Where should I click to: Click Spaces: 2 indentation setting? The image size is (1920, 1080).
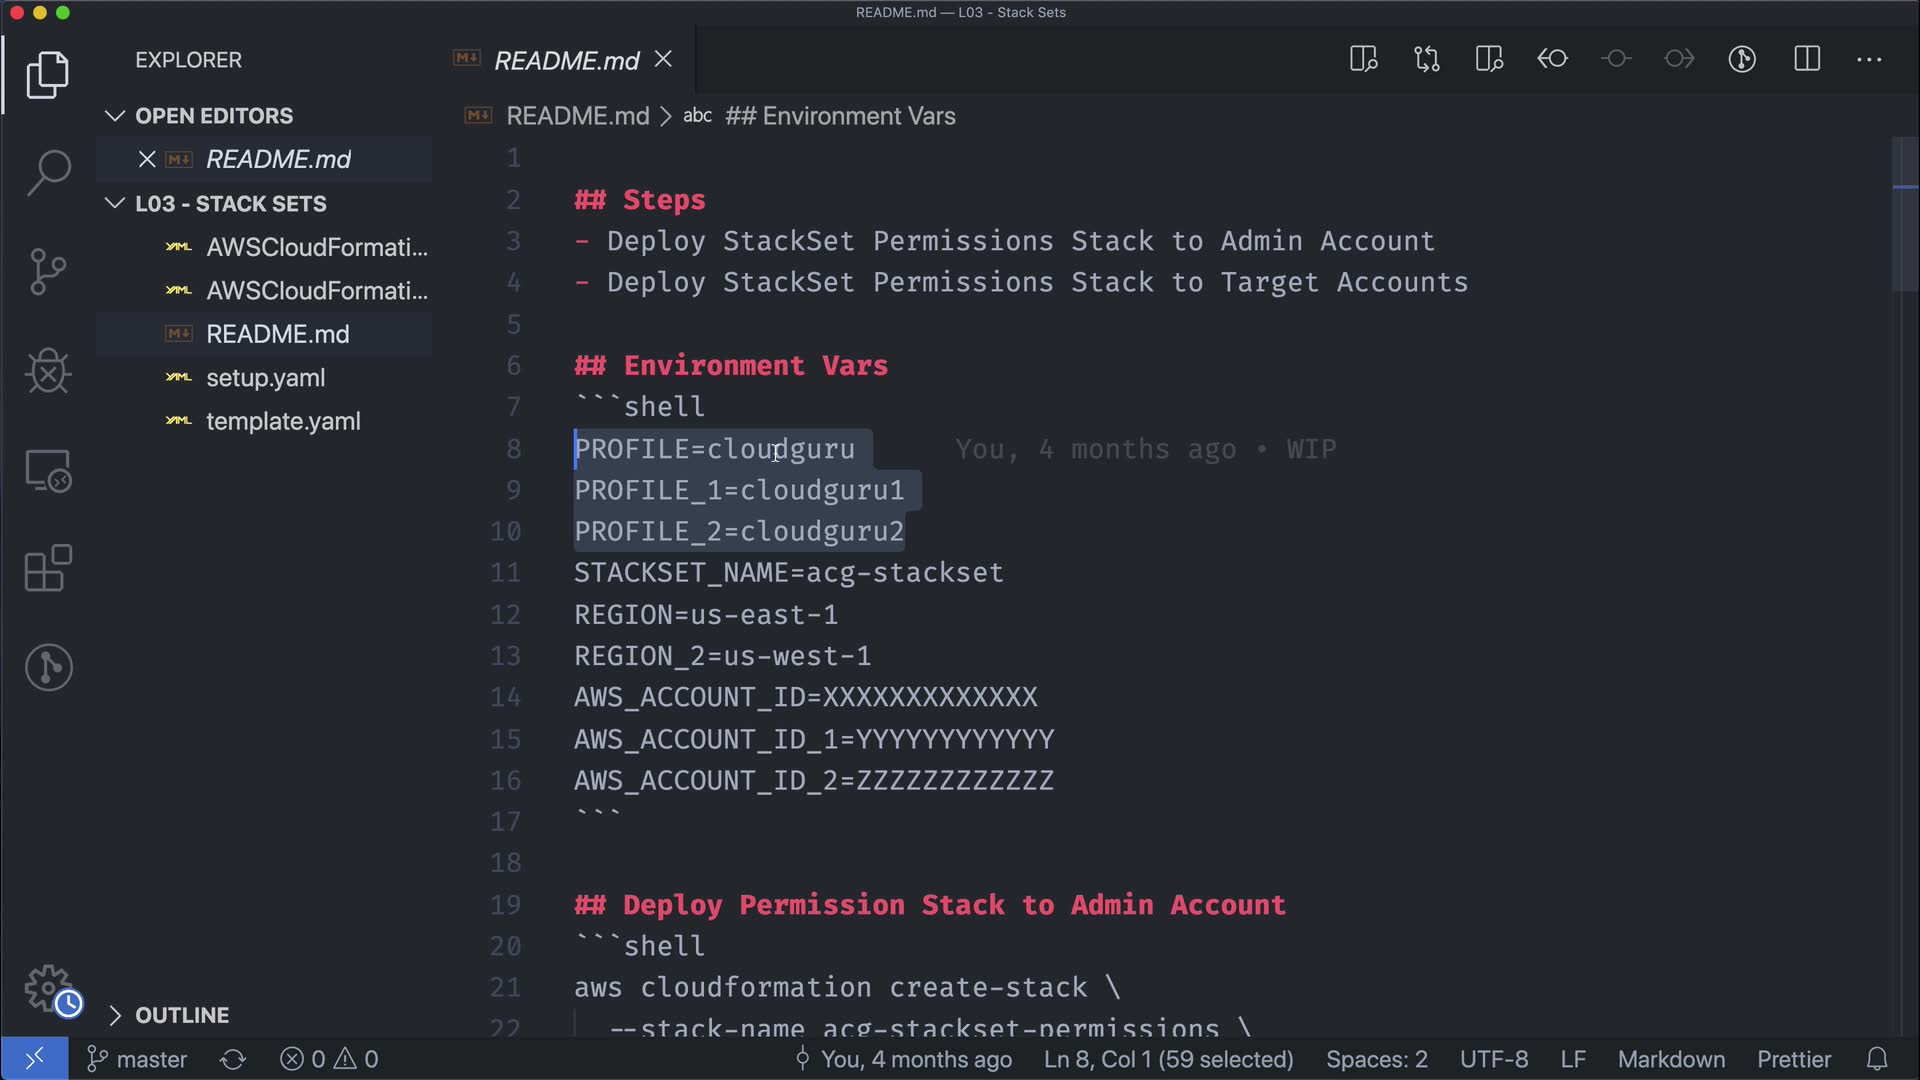(1376, 1059)
